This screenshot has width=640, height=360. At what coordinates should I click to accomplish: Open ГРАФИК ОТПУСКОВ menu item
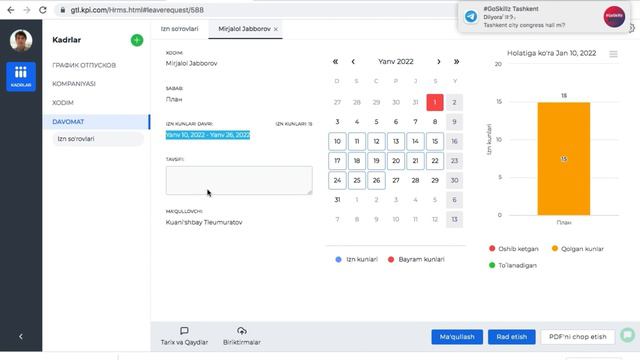(84, 65)
